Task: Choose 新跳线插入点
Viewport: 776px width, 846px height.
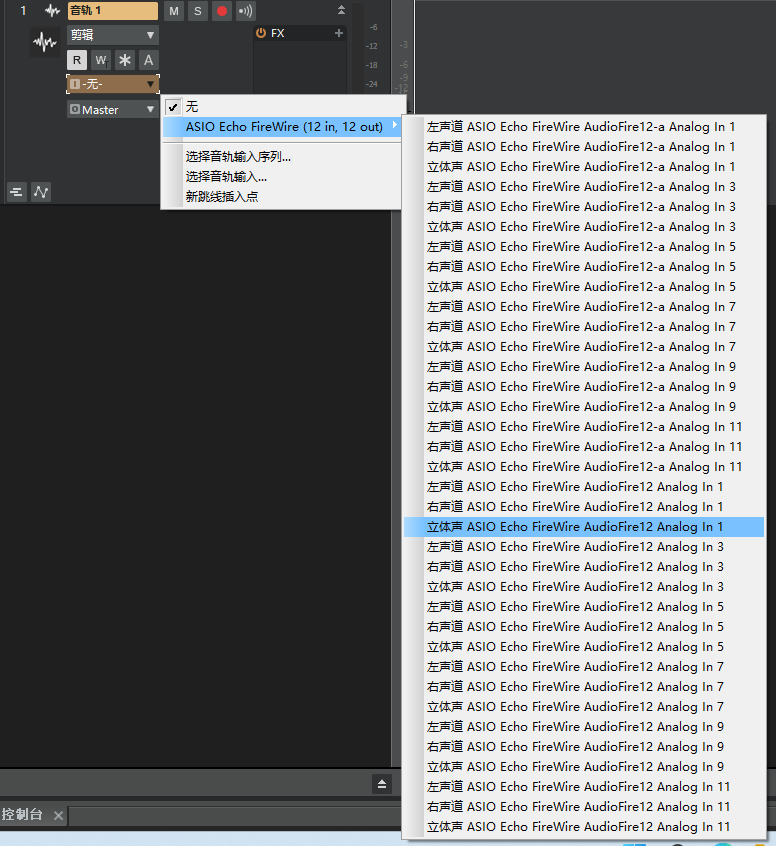Action: point(283,196)
